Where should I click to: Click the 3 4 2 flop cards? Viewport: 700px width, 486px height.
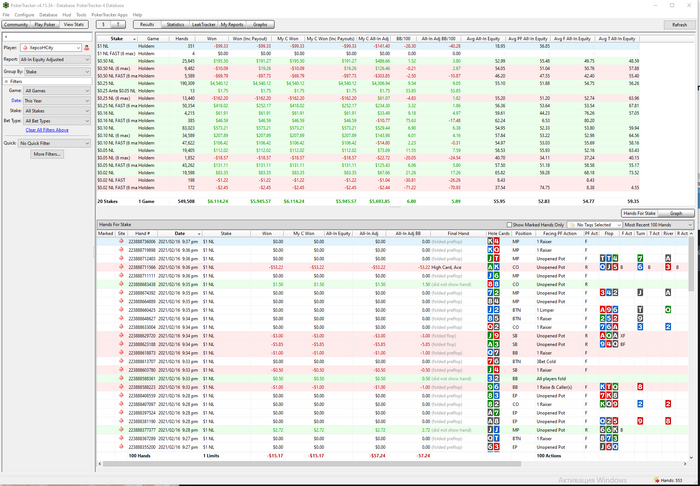coord(609,293)
